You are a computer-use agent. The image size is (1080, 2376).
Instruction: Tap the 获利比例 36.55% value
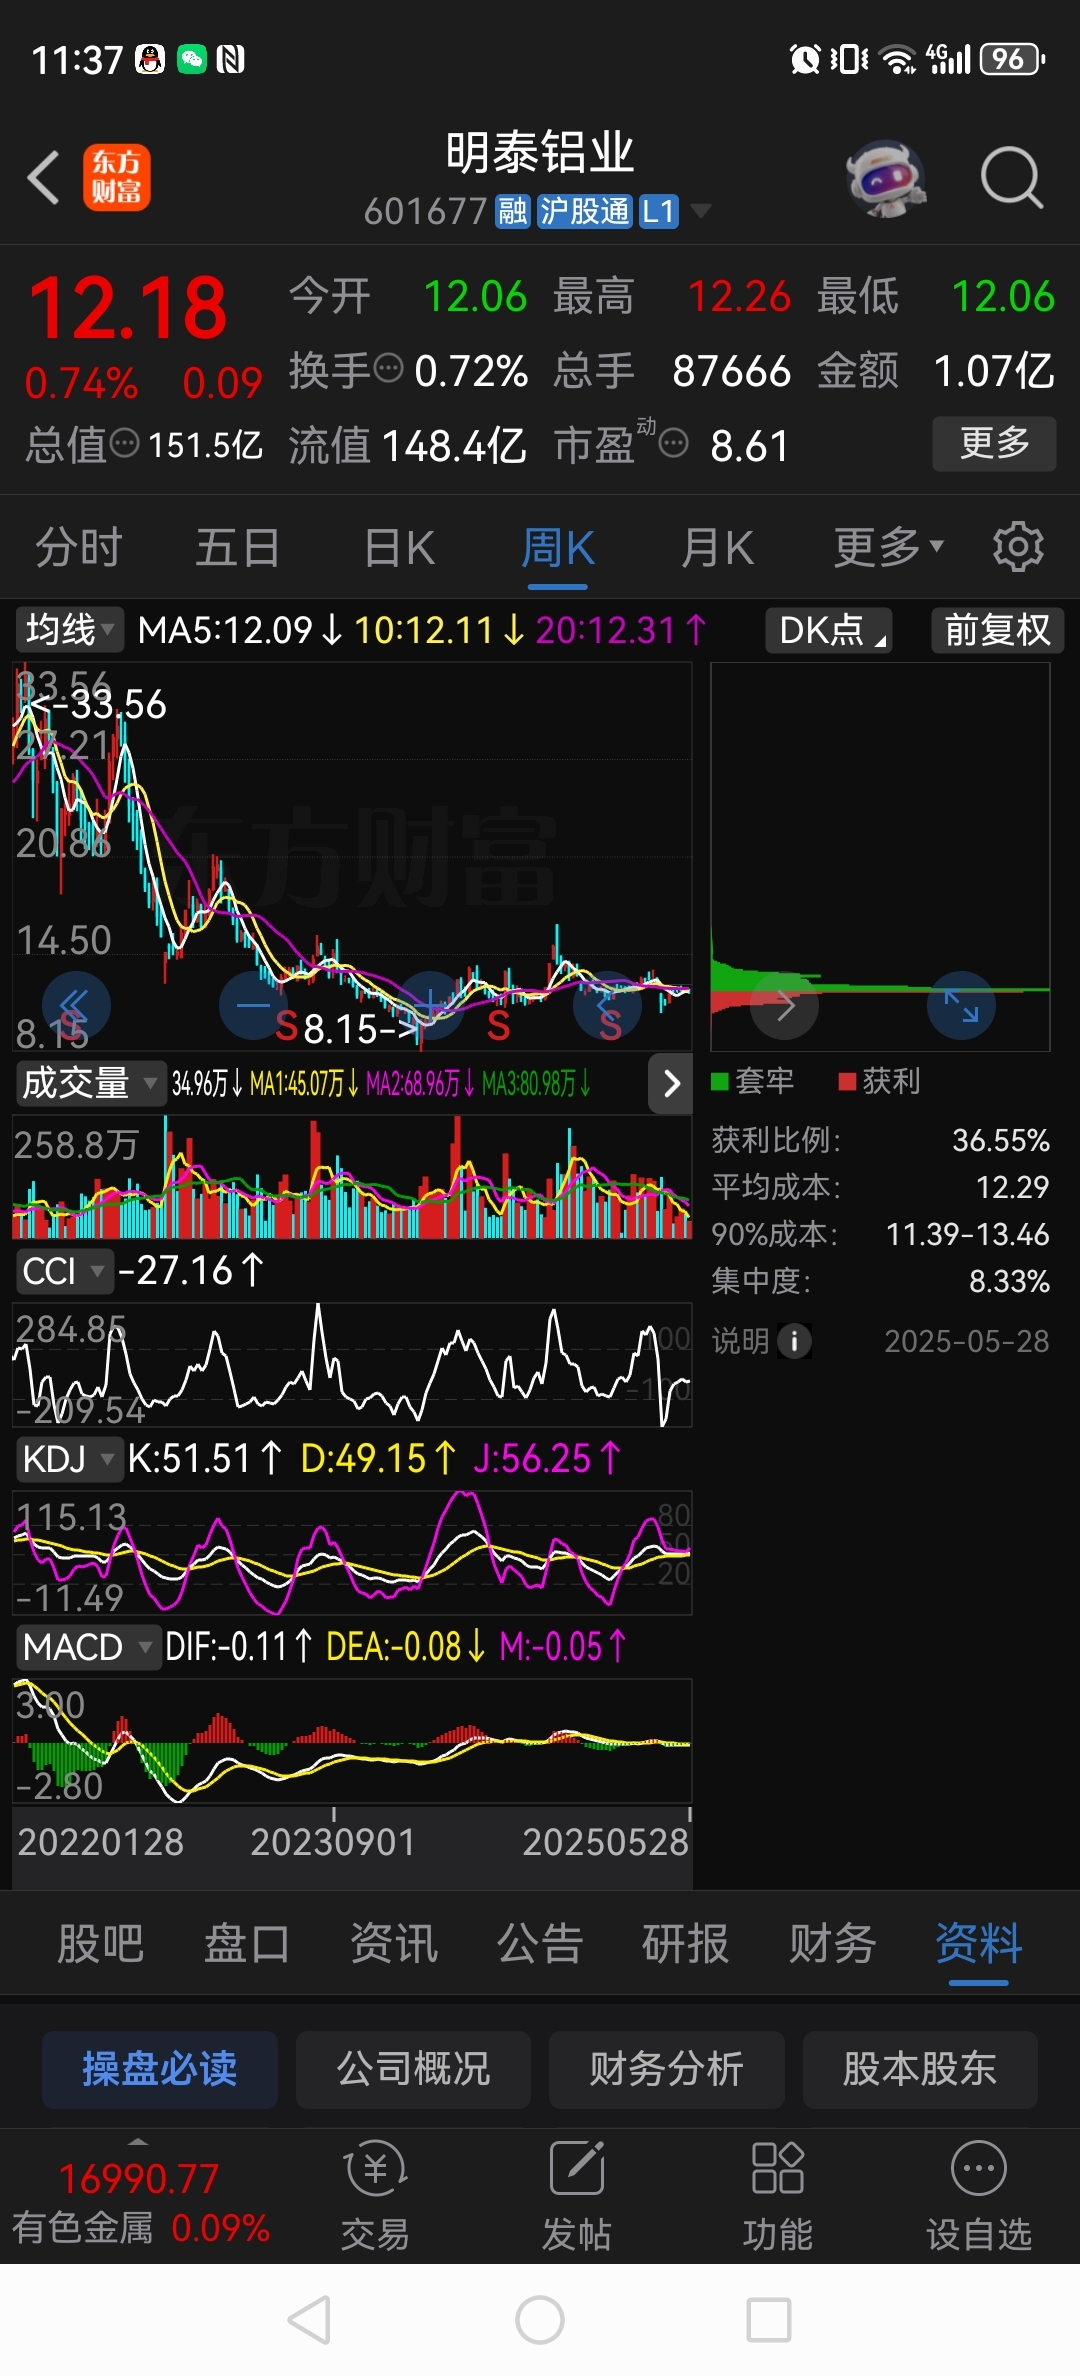pyautogui.click(x=1000, y=1140)
